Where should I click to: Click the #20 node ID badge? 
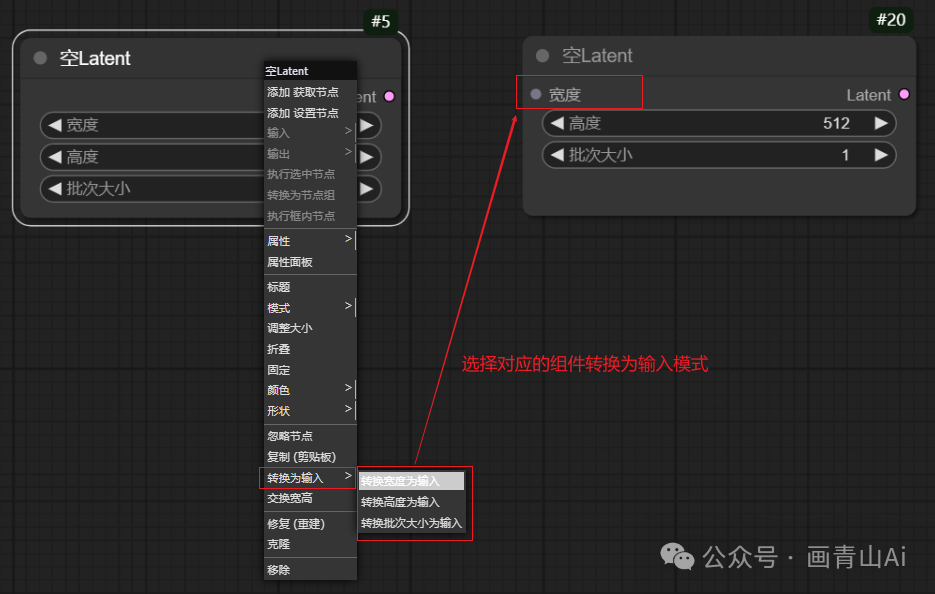(891, 20)
